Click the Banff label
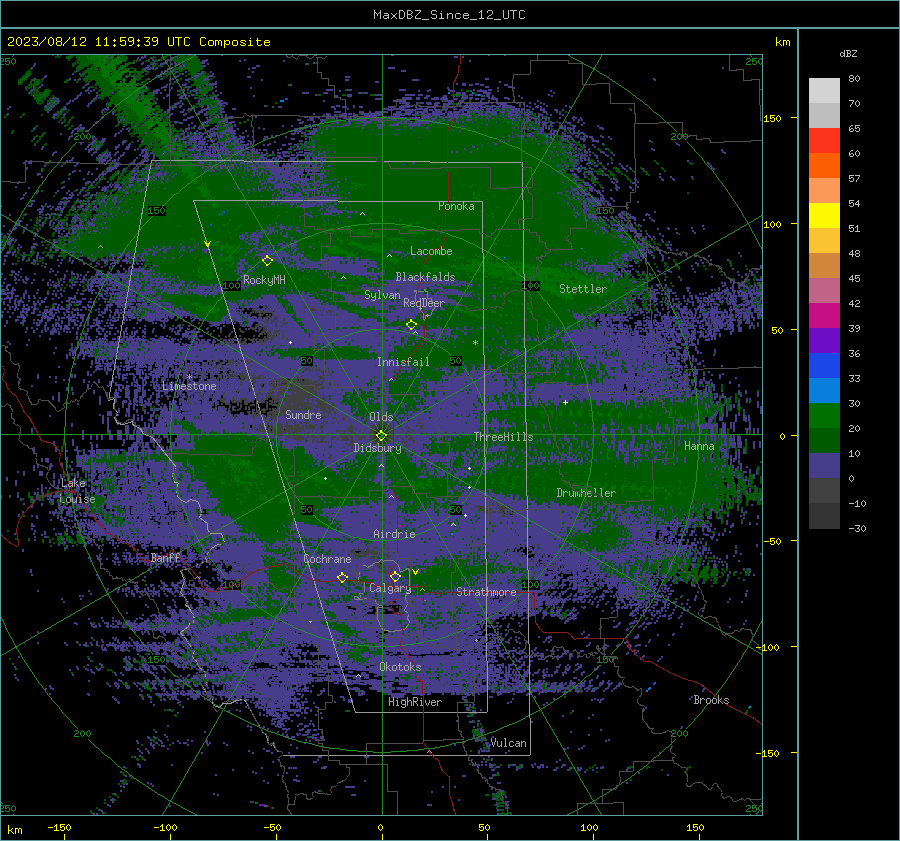The width and height of the screenshot is (900, 841). click(165, 558)
